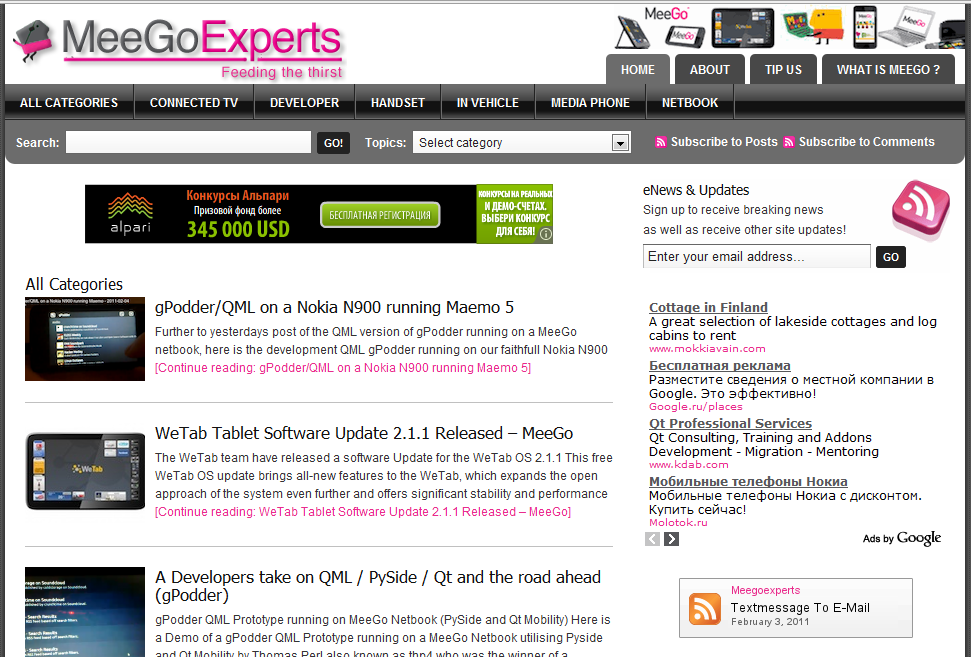This screenshot has width=971, height=657.
Task: Click the All Categories heading
Action: (x=74, y=284)
